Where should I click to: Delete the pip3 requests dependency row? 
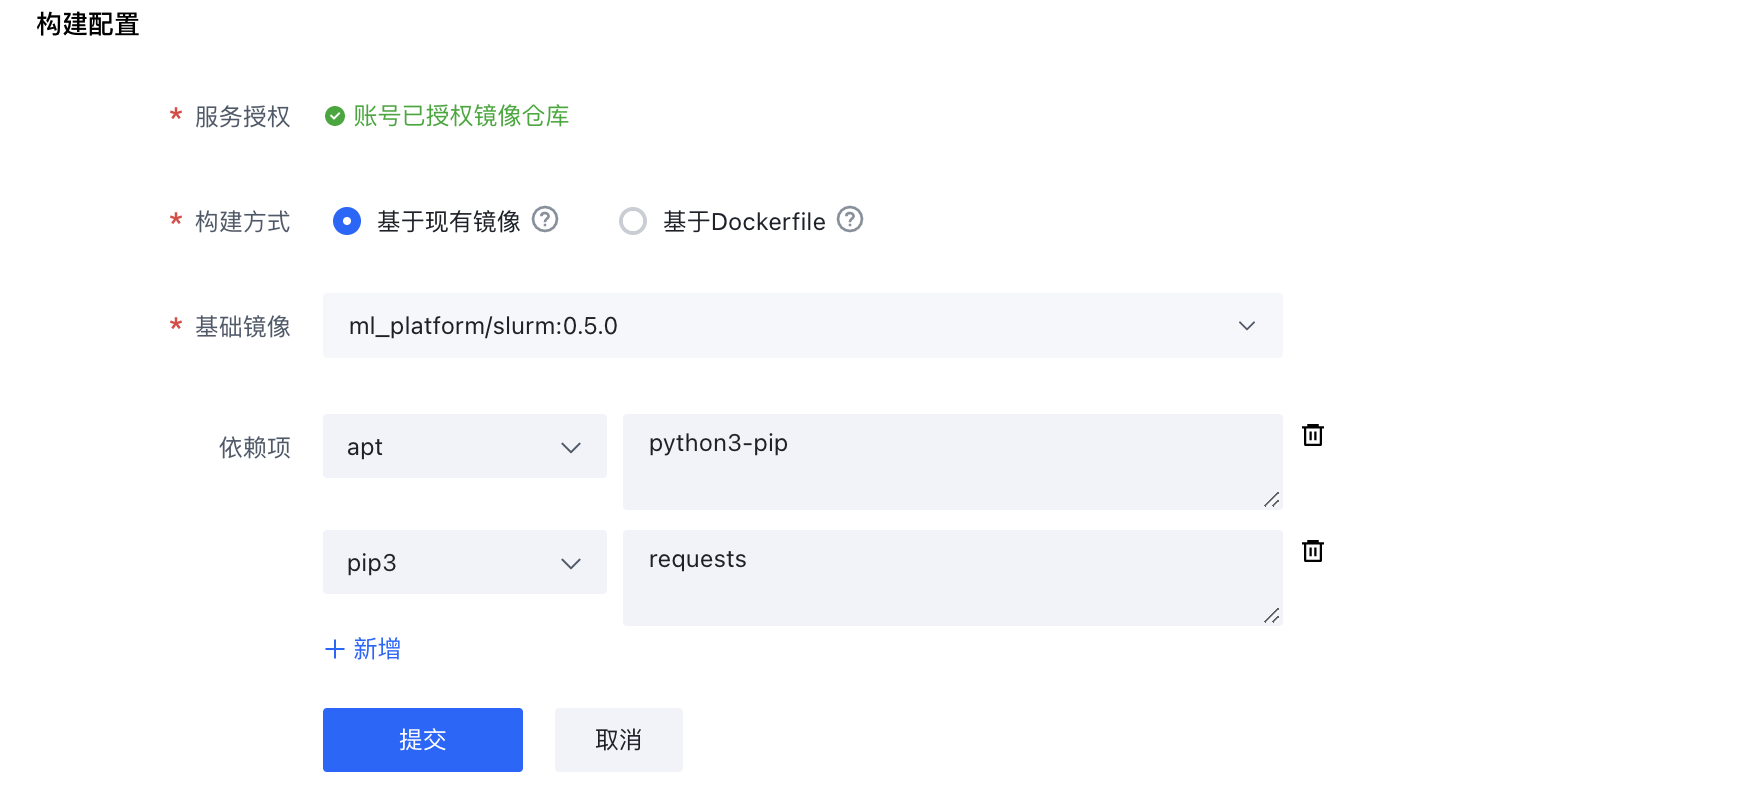[1313, 551]
